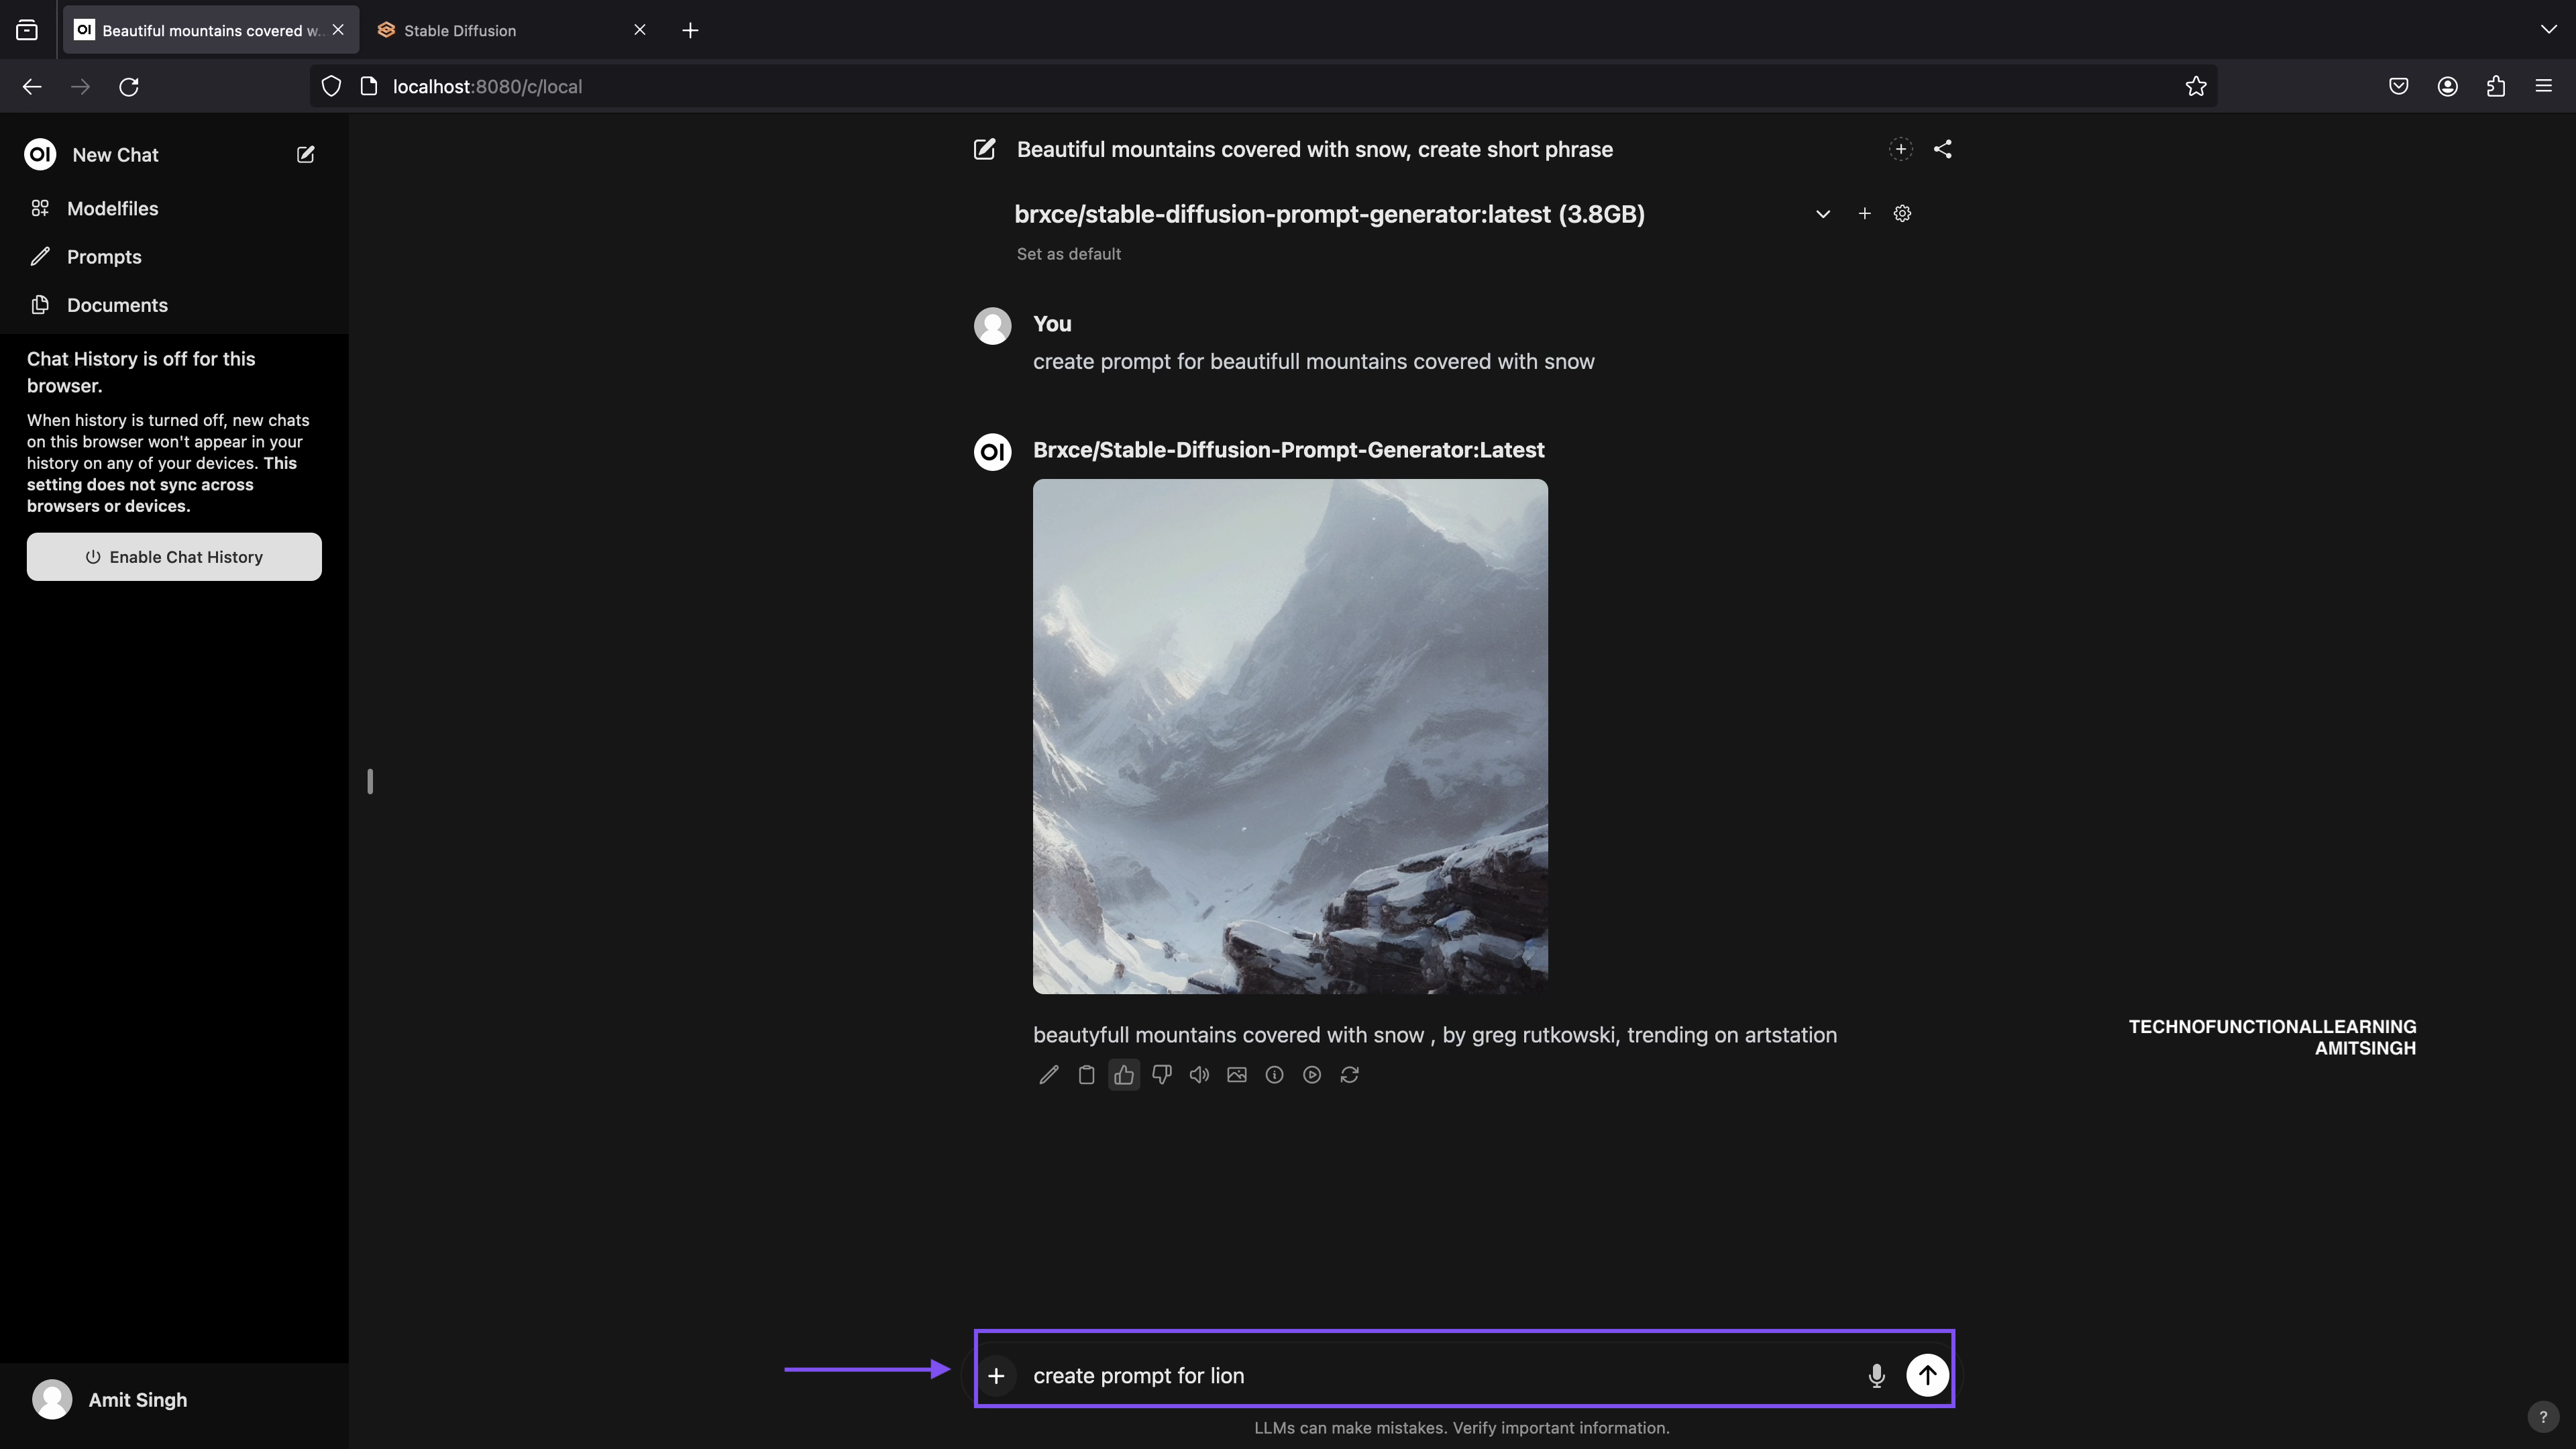2576x1449 pixels.
Task: Open the model selector dropdown chevron
Action: [1823, 214]
